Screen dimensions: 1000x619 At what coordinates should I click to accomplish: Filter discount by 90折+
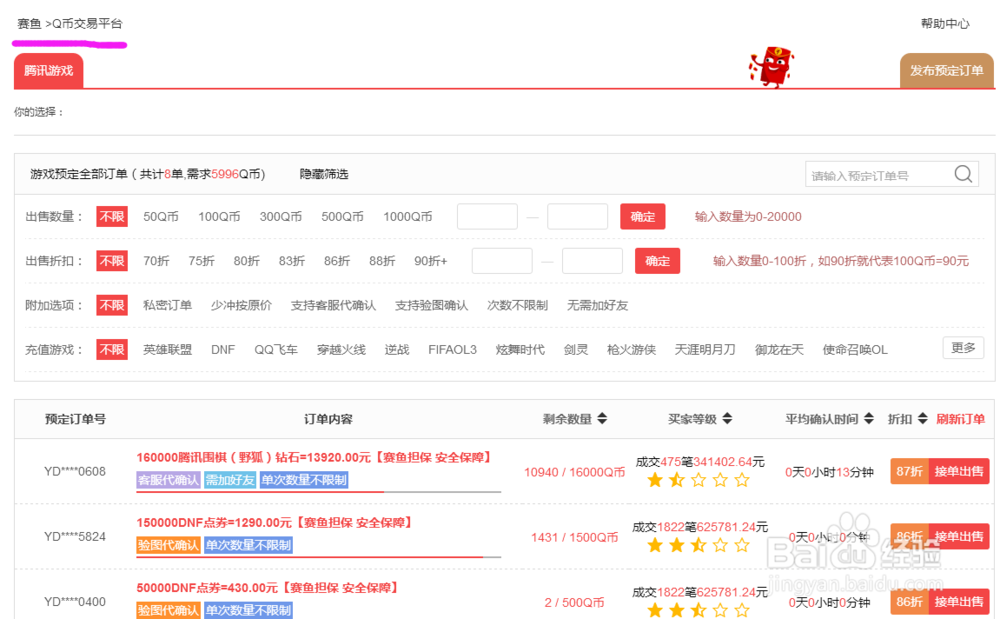[x=430, y=261]
